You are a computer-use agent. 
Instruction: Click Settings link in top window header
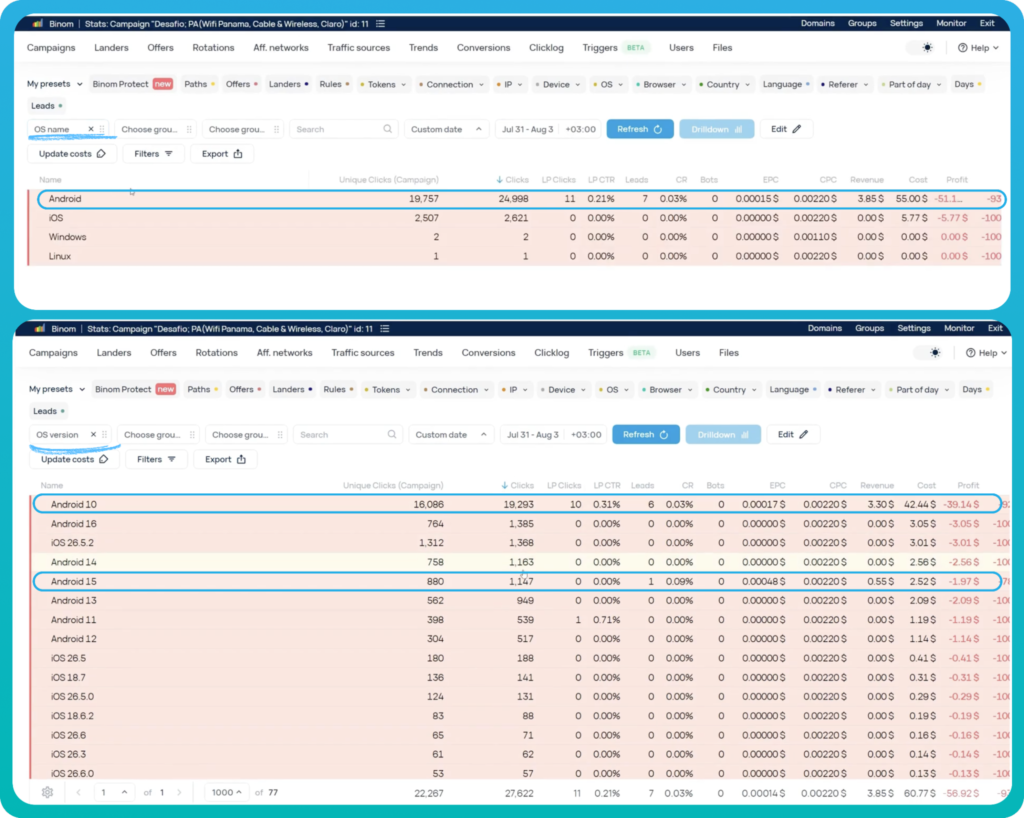[x=906, y=24]
